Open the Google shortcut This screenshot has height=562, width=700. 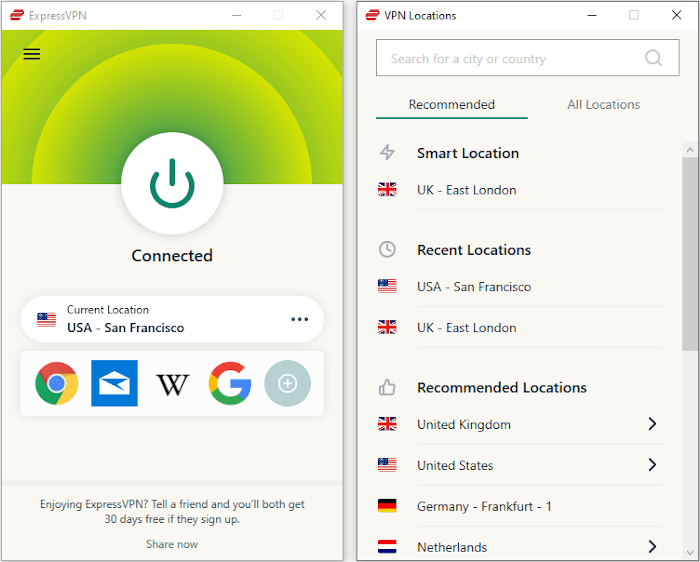point(230,383)
